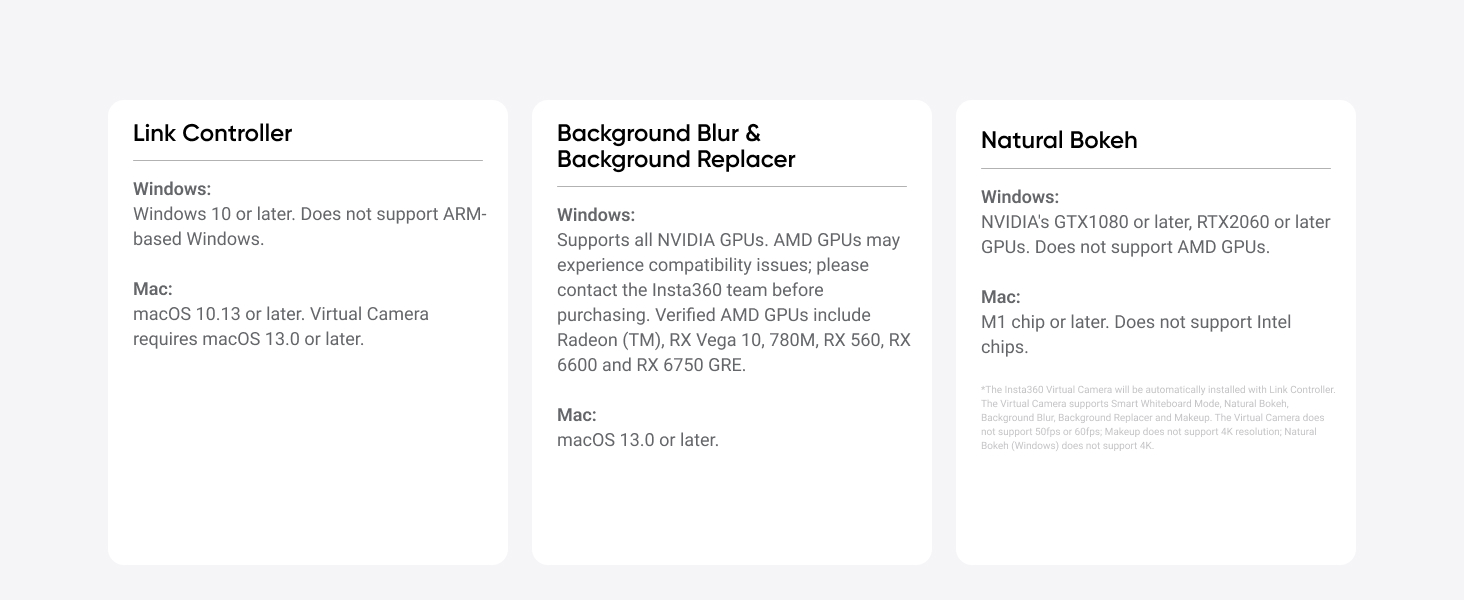1464x600 pixels.
Task: Click the Mac label in Background Blur card
Action: 577,415
